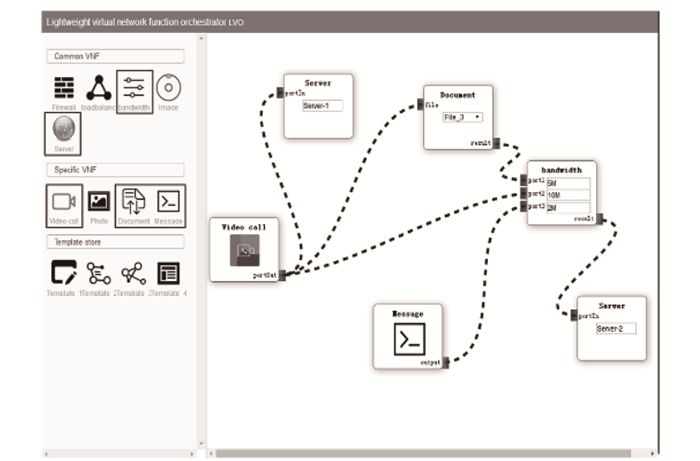The image size is (700, 461).
Task: Open the first template with pencil icon
Action: 63,272
